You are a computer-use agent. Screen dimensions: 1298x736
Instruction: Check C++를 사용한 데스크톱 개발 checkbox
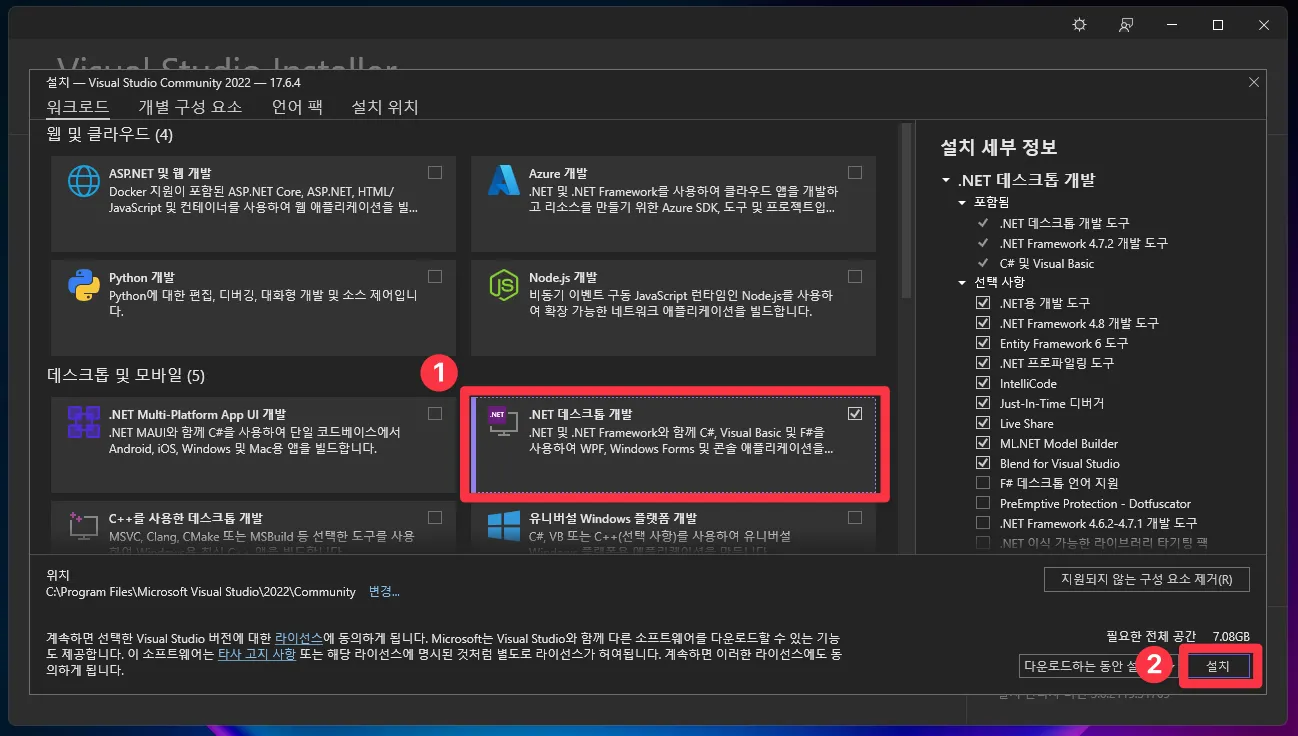coord(435,517)
